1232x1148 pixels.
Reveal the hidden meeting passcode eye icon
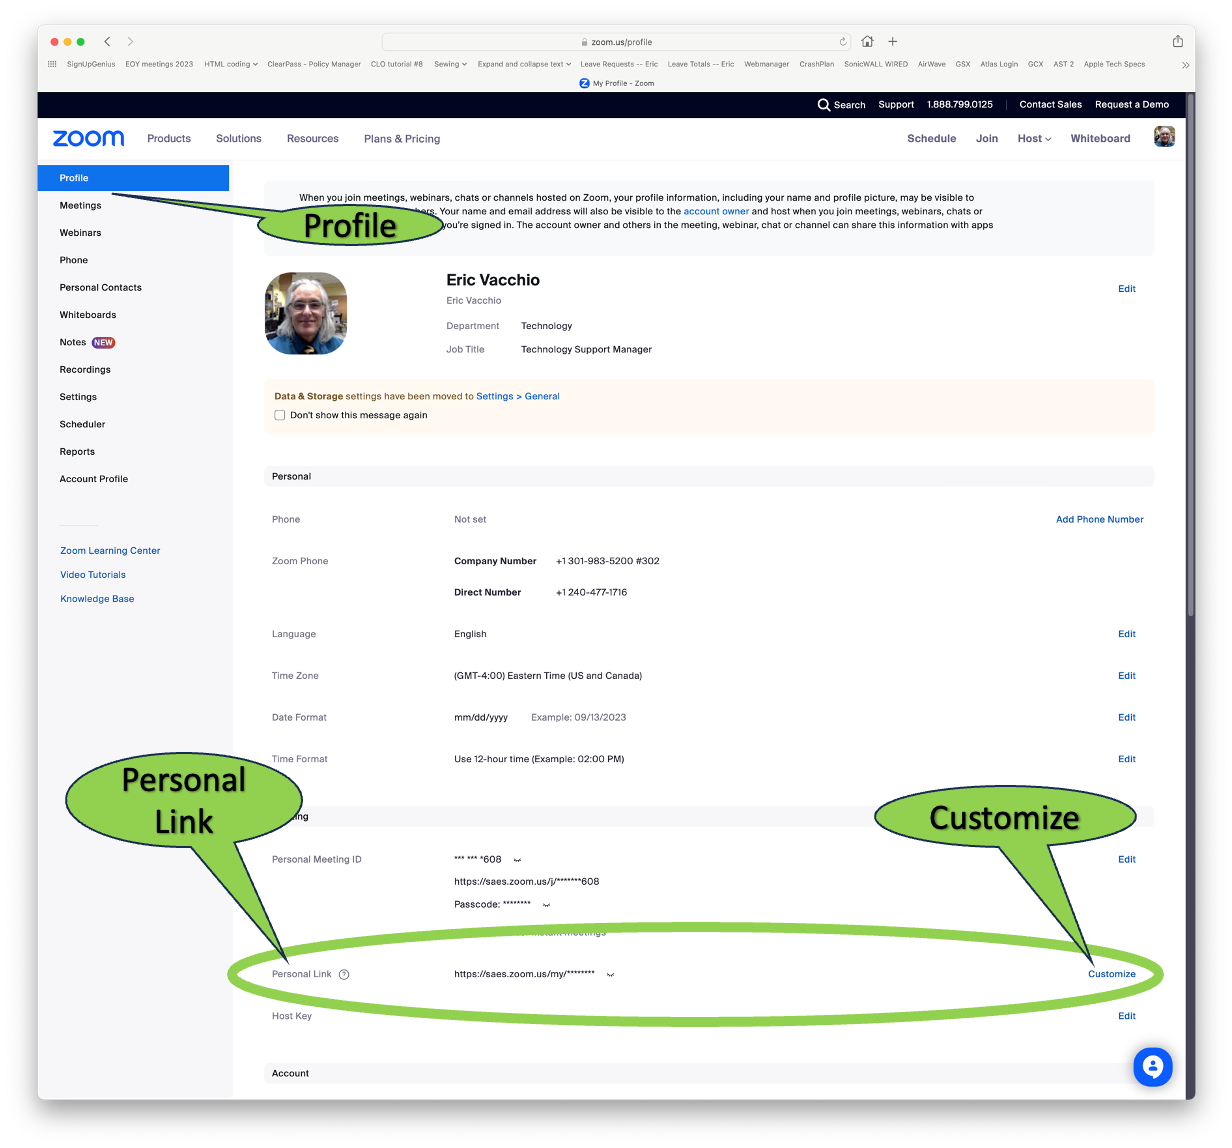546,905
